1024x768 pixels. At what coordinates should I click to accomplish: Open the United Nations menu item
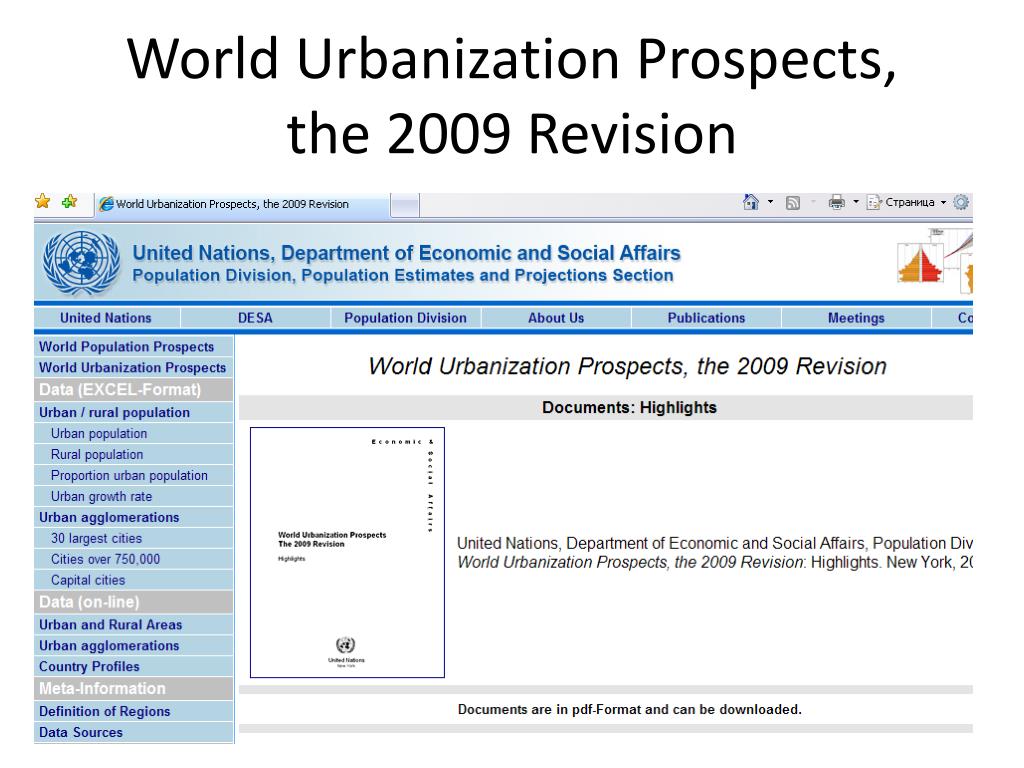pyautogui.click(x=106, y=318)
